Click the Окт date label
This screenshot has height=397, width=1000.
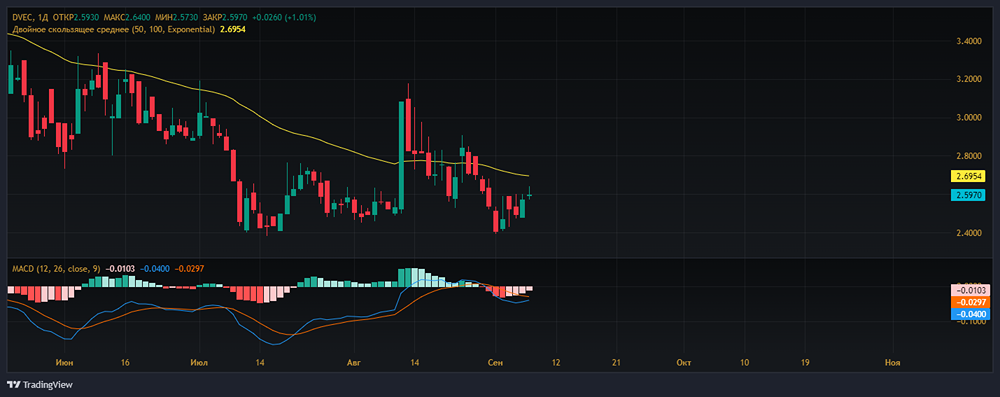(x=684, y=363)
